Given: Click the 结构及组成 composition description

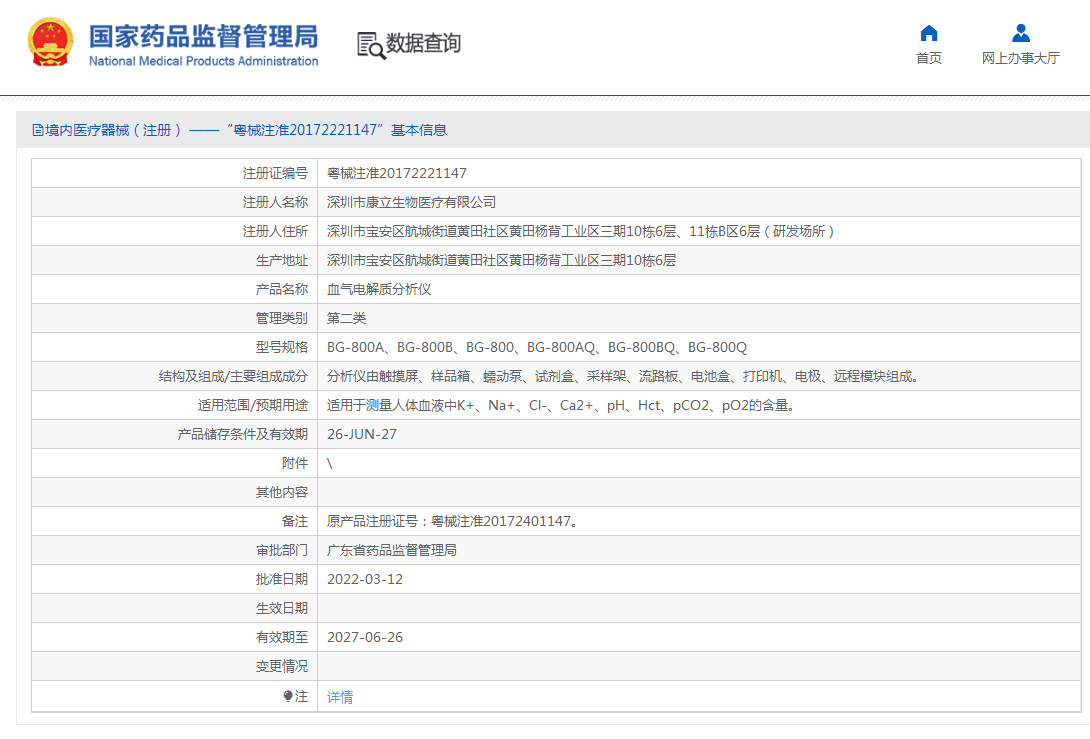Looking at the screenshot, I should (x=625, y=377).
